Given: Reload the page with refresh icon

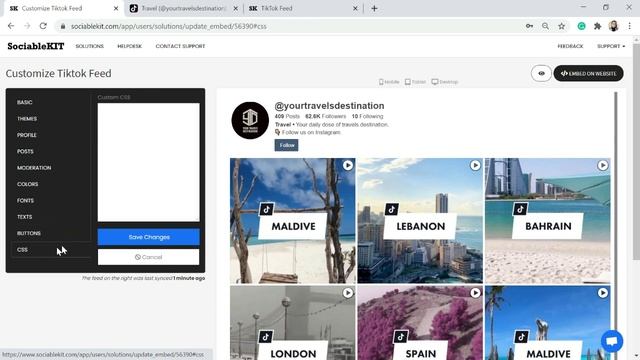Looking at the screenshot, I should (43, 26).
